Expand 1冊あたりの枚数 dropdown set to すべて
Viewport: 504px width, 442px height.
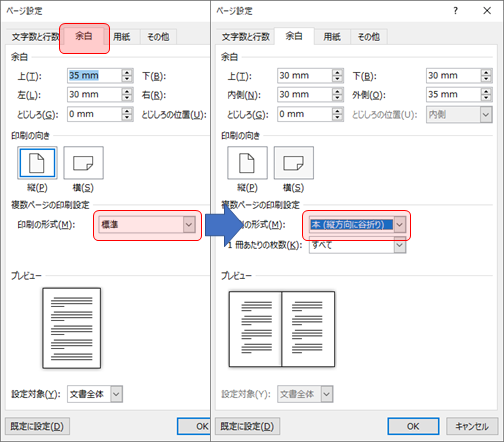click(x=357, y=245)
